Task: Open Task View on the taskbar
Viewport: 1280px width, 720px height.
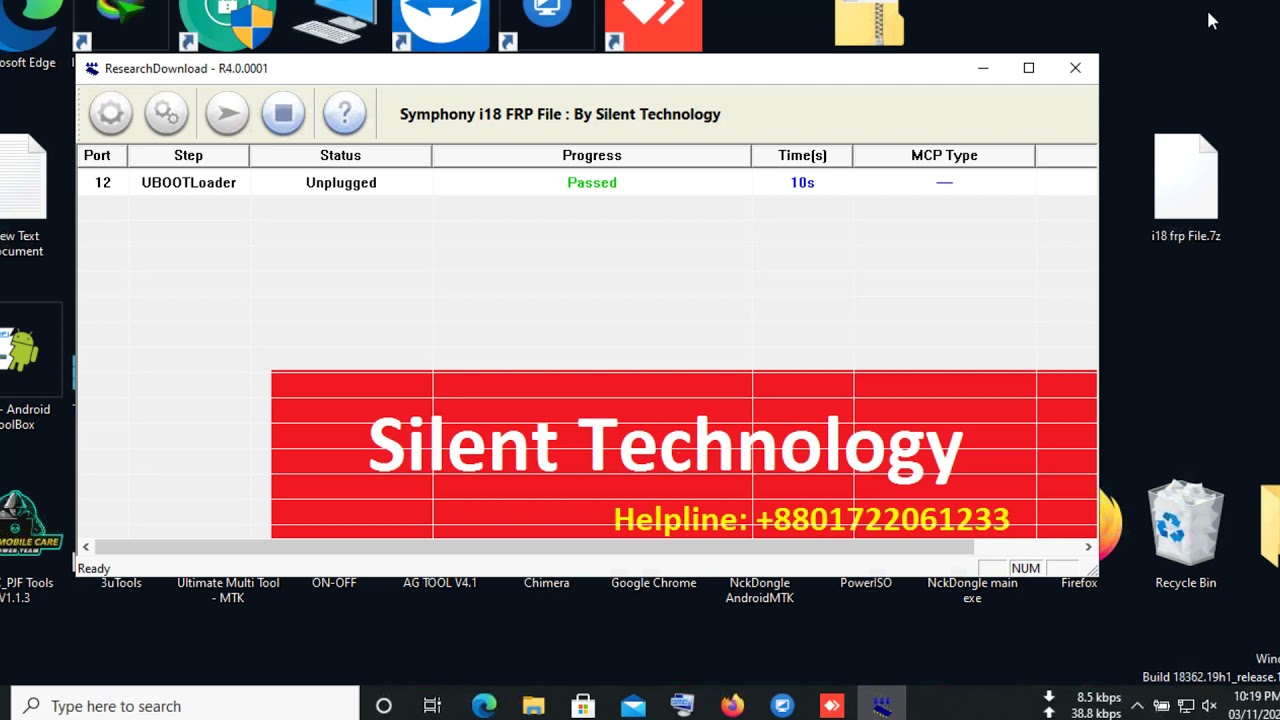Action: click(432, 706)
